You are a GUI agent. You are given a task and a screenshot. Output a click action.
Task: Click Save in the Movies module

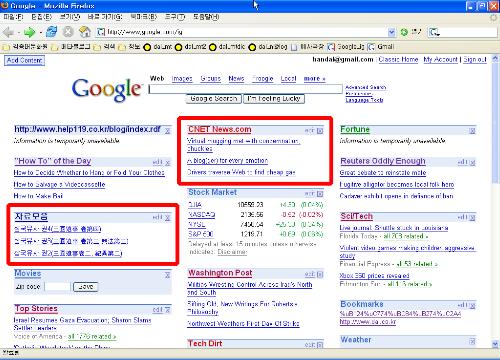pyautogui.click(x=86, y=287)
